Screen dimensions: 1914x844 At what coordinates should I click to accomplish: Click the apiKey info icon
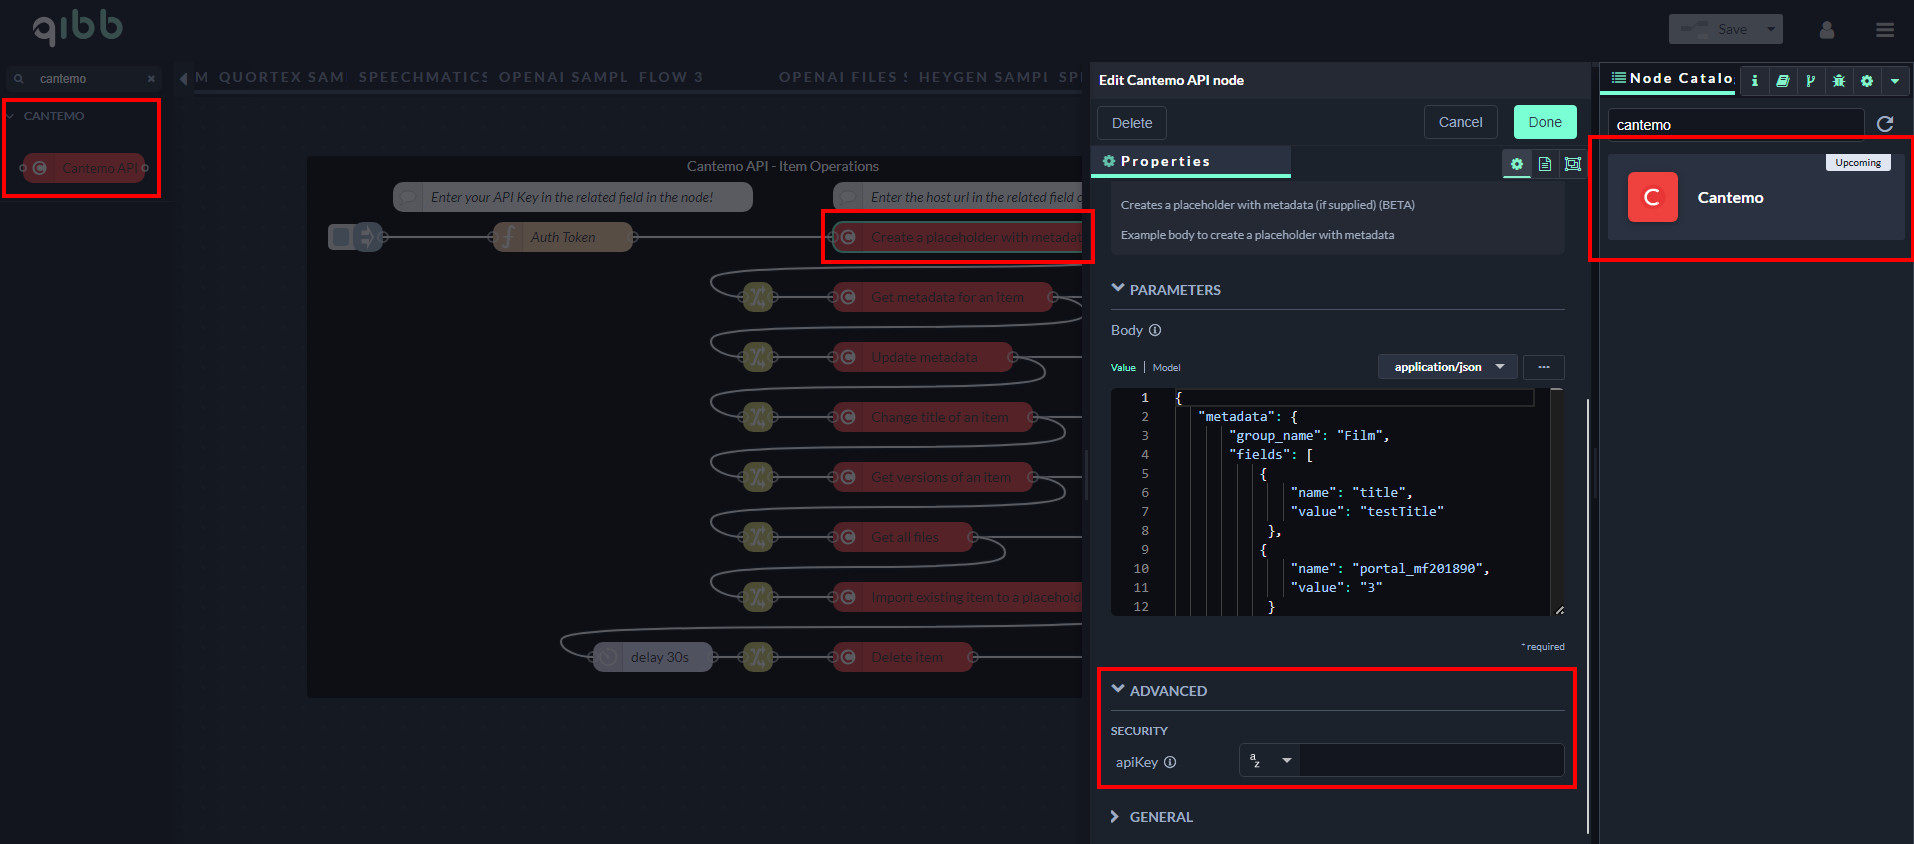tap(1170, 762)
